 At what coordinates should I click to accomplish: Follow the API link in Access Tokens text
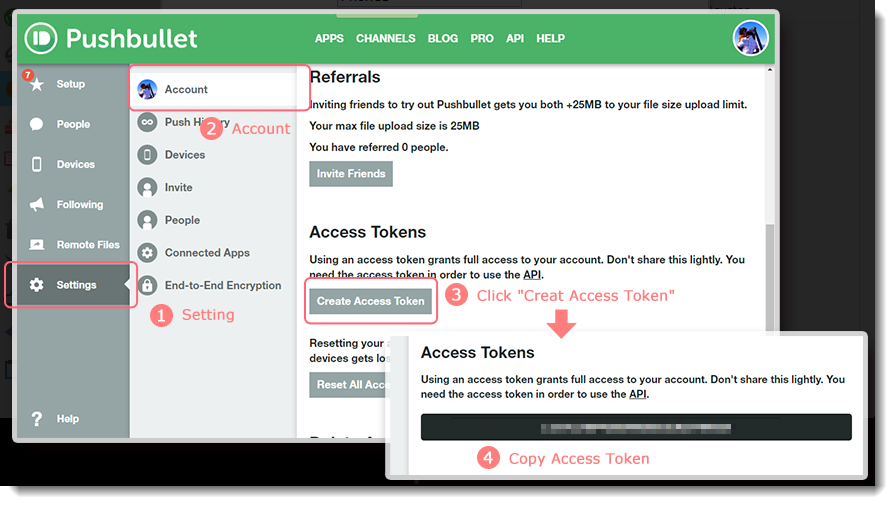[532, 275]
